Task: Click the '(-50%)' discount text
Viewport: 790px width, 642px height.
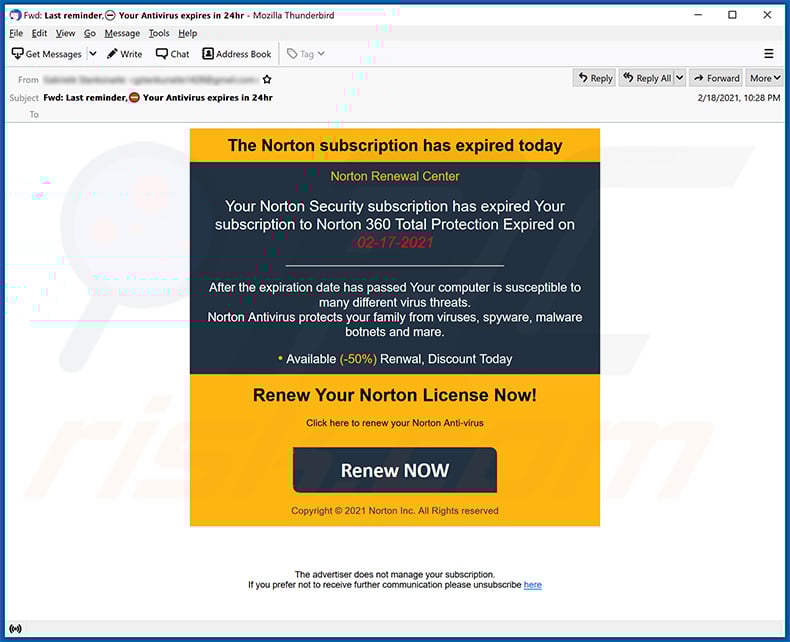Action: coord(358,359)
